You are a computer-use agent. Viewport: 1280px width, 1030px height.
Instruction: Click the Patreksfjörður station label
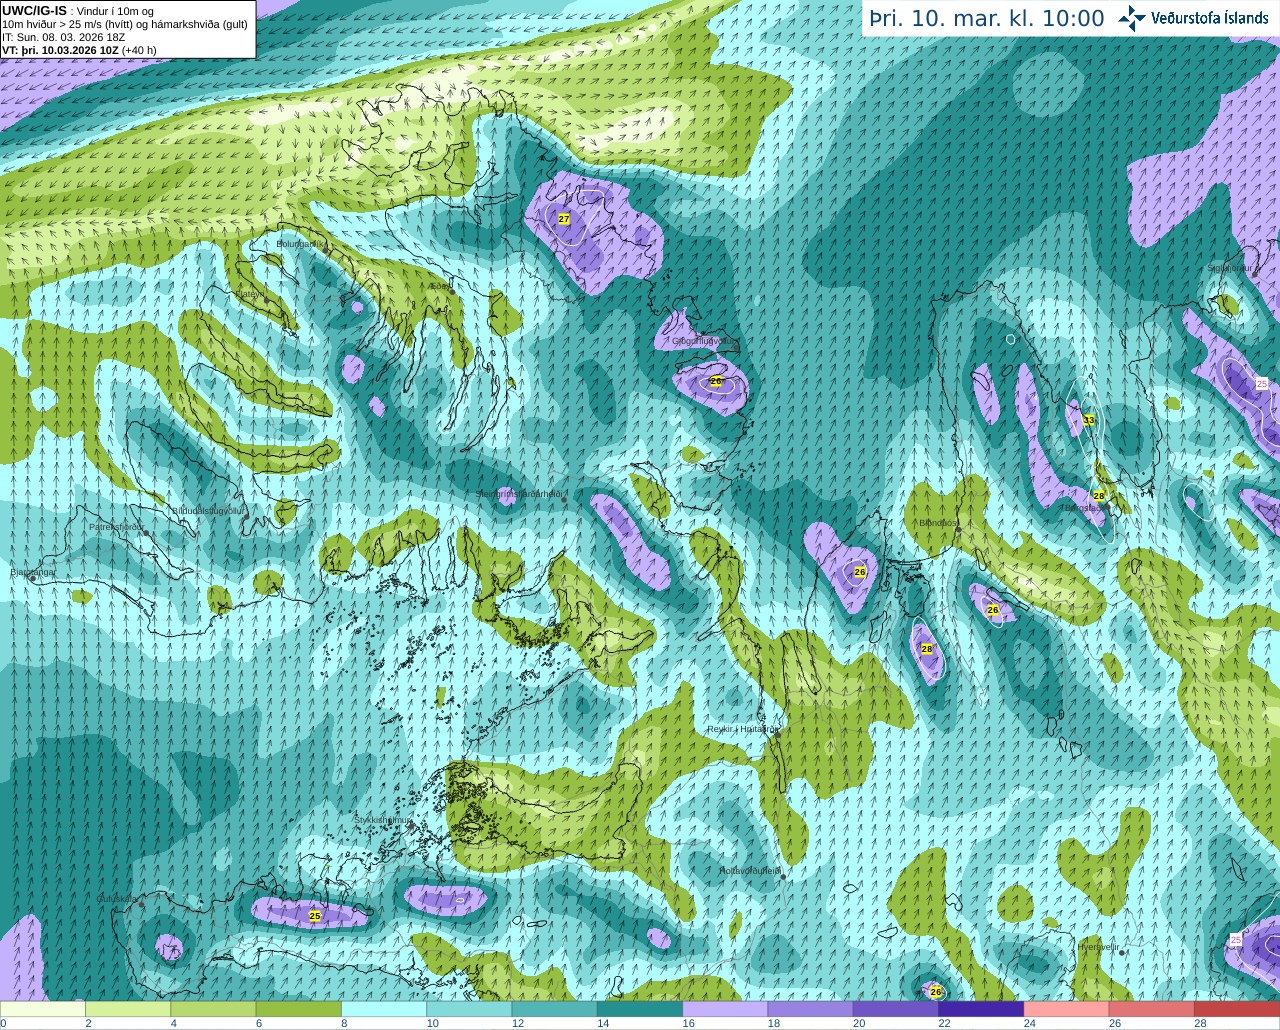pyautogui.click(x=117, y=526)
